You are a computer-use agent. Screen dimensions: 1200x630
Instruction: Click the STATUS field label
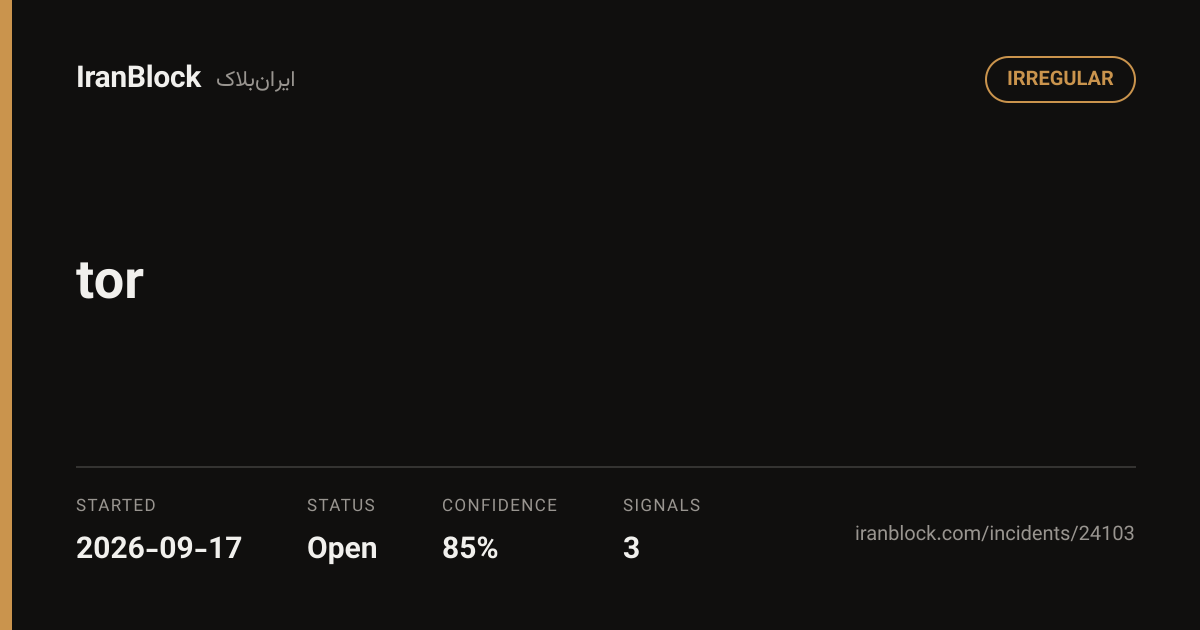pyautogui.click(x=341, y=505)
